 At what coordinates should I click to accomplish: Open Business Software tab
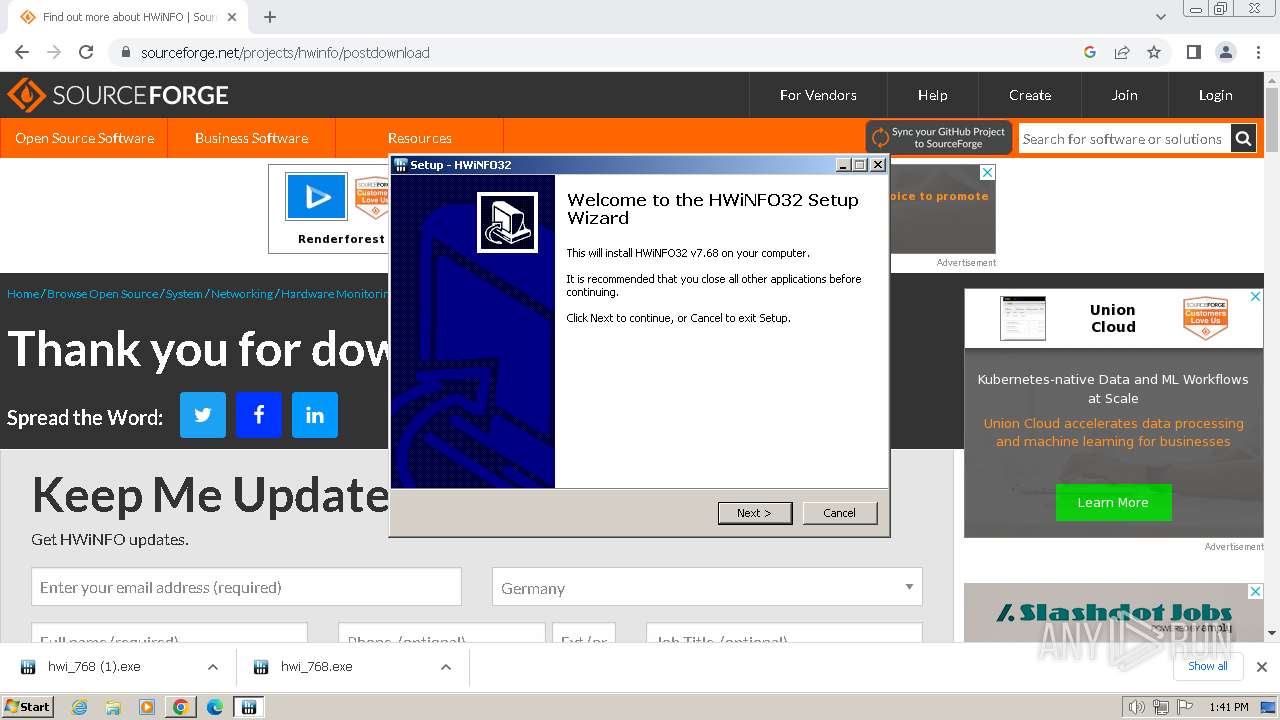click(251, 138)
